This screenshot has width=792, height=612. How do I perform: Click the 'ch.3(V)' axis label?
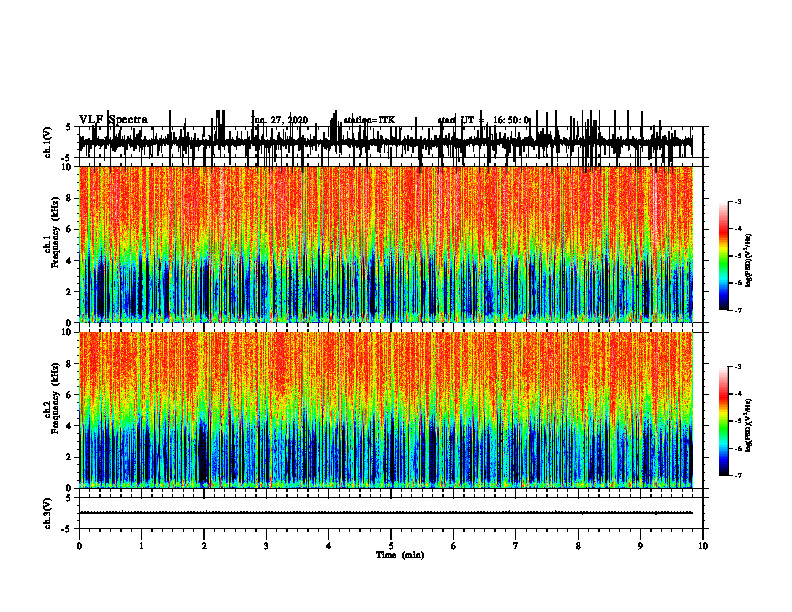48,513
